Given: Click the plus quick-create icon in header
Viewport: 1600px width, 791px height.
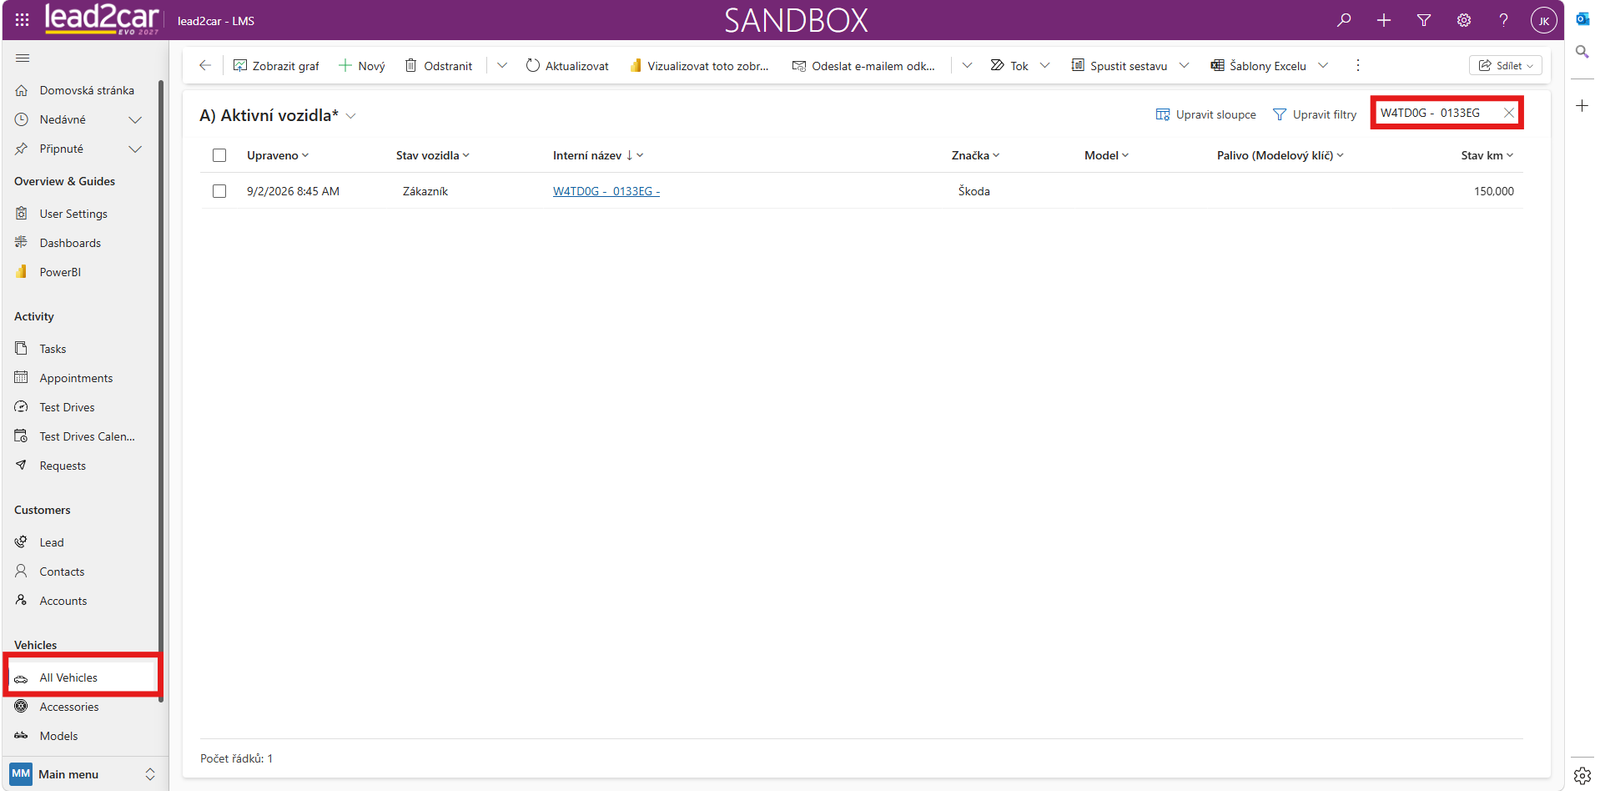Looking at the screenshot, I should [x=1384, y=20].
